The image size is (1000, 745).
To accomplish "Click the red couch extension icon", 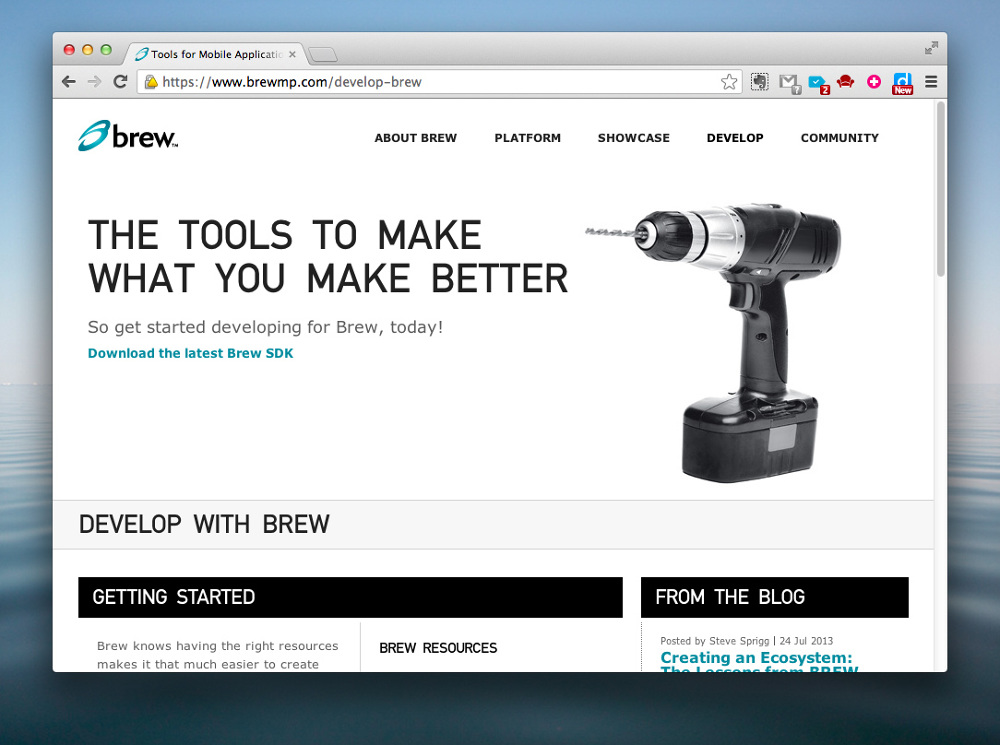I will pos(846,81).
